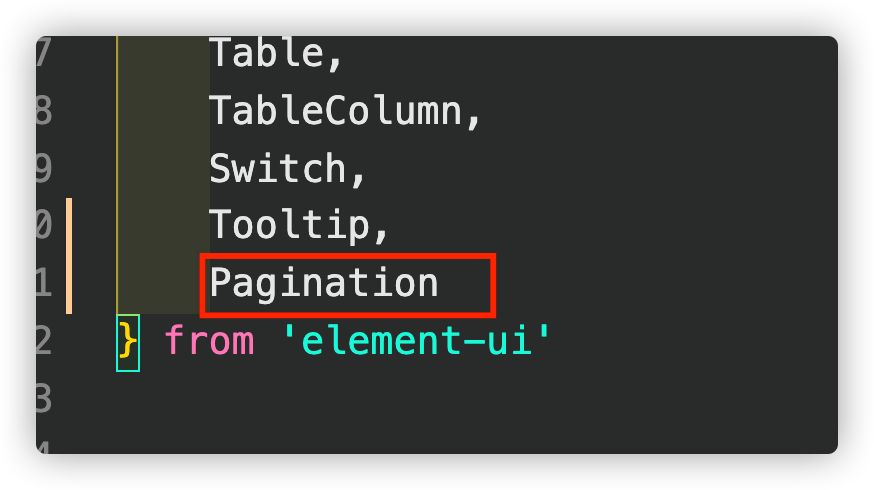Screen dimensions: 874x490
Task: Select line number beside Table
Action: (43, 52)
